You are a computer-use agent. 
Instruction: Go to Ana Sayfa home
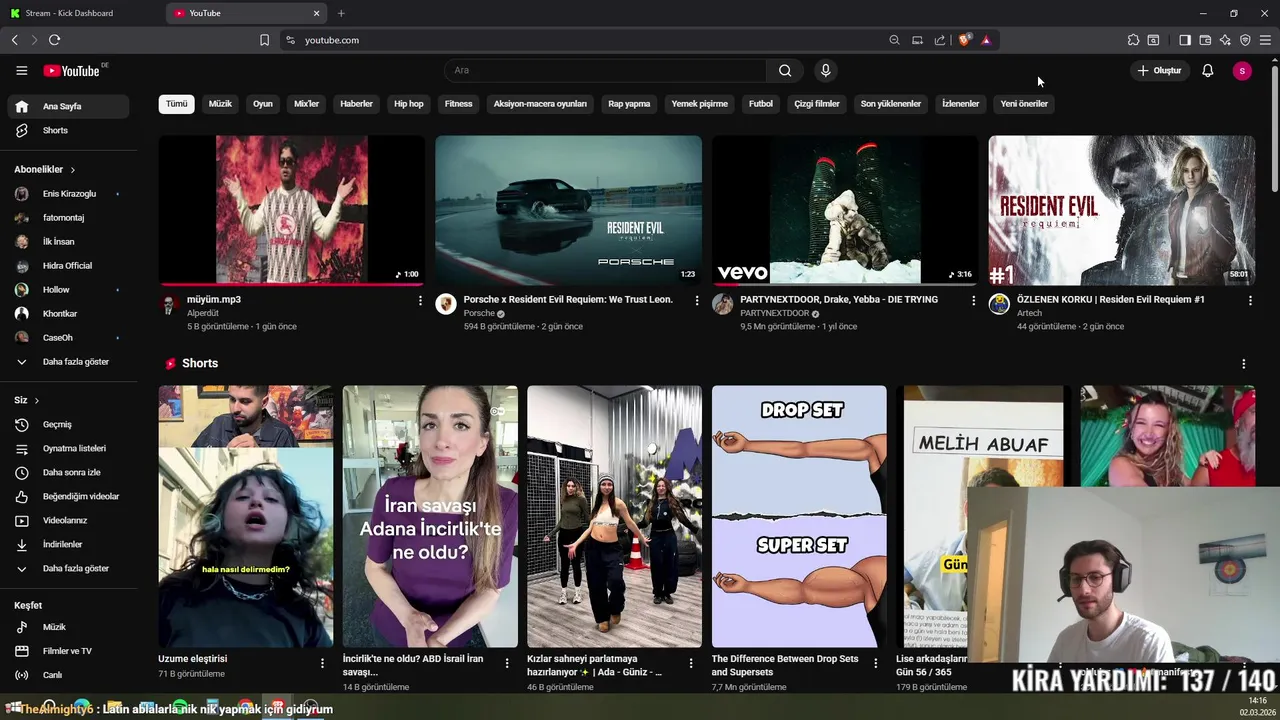68,106
